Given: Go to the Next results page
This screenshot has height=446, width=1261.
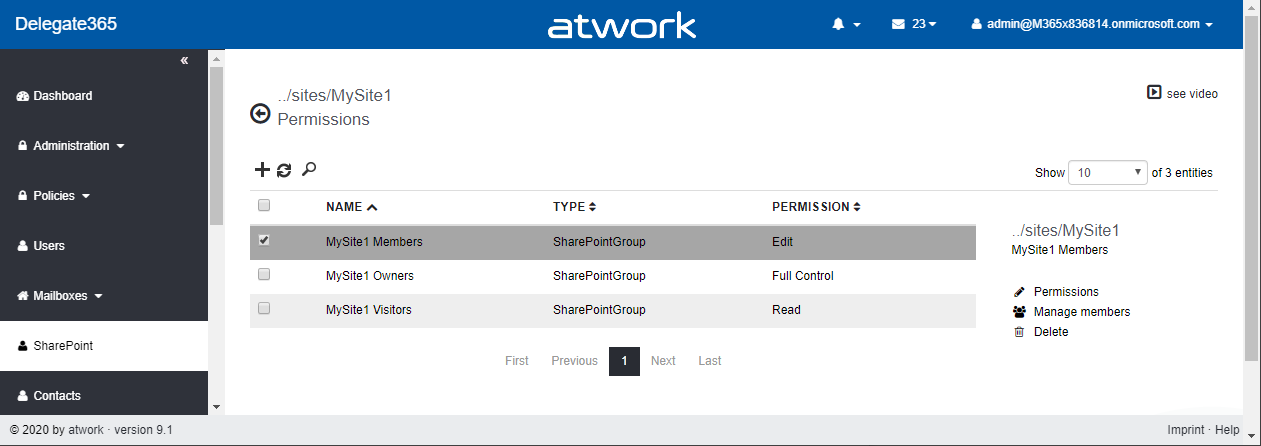Looking at the screenshot, I should click(x=663, y=361).
